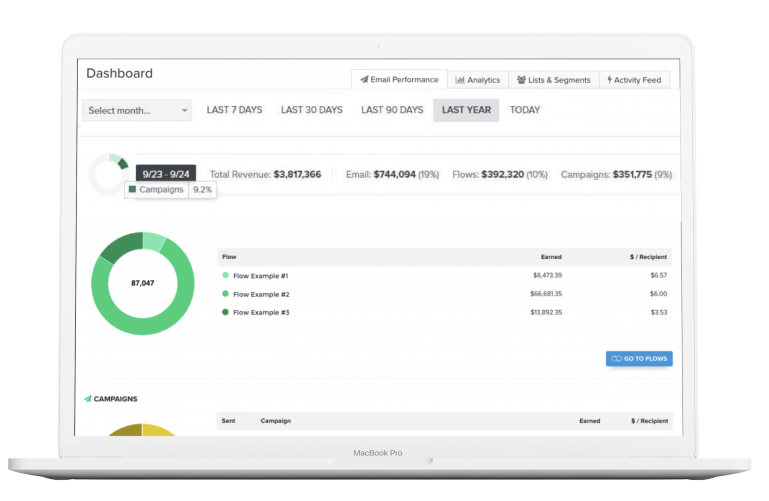Click the Earned header in campaigns table
769x501 pixels.
tap(590, 421)
